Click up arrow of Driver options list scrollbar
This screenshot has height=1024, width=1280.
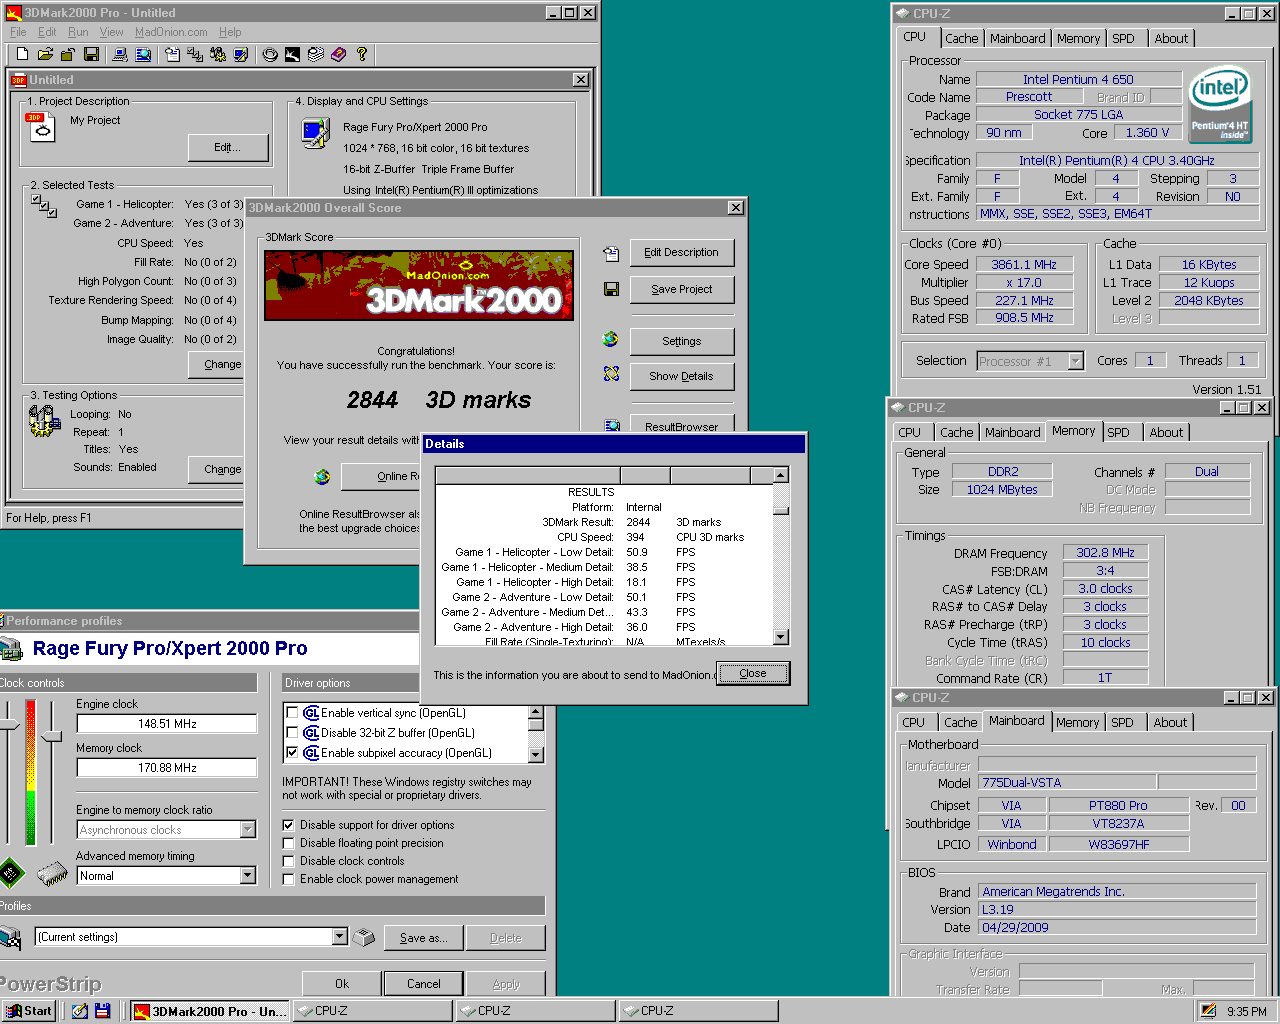pyautogui.click(x=536, y=712)
